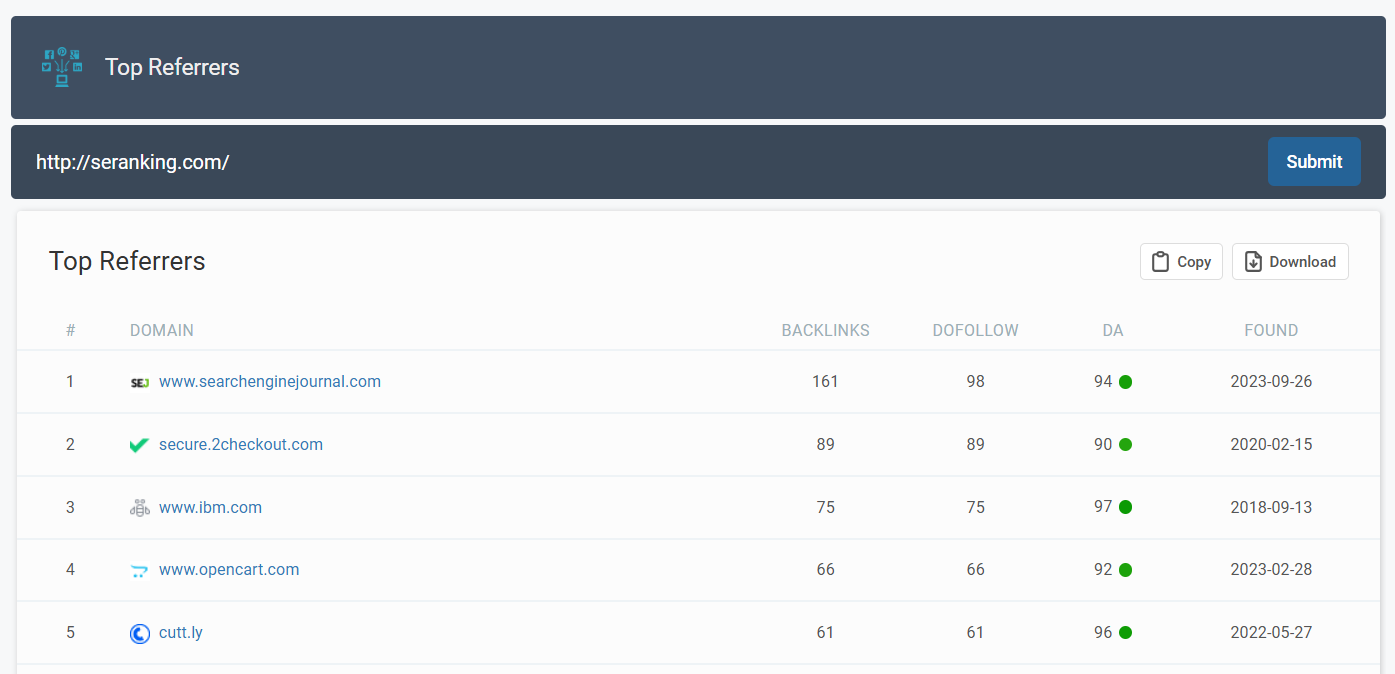Screen dimensions: 1395x674
Task: Click the OpenCart cart favicon
Action: pos(140,571)
